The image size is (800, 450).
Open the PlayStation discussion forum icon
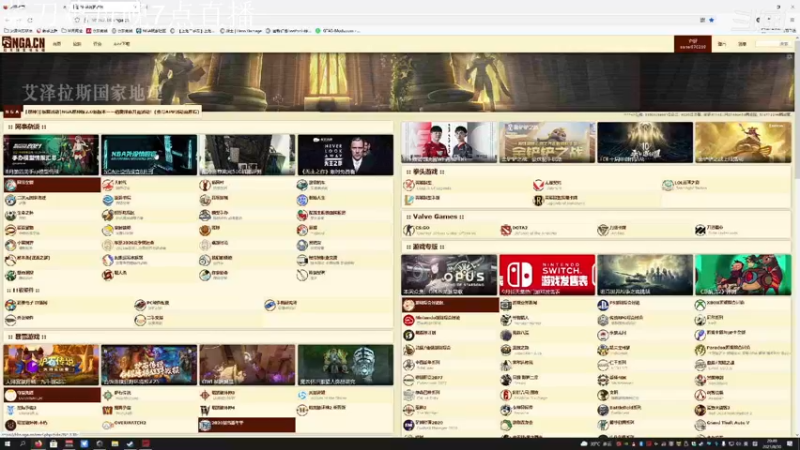[x=603, y=305]
